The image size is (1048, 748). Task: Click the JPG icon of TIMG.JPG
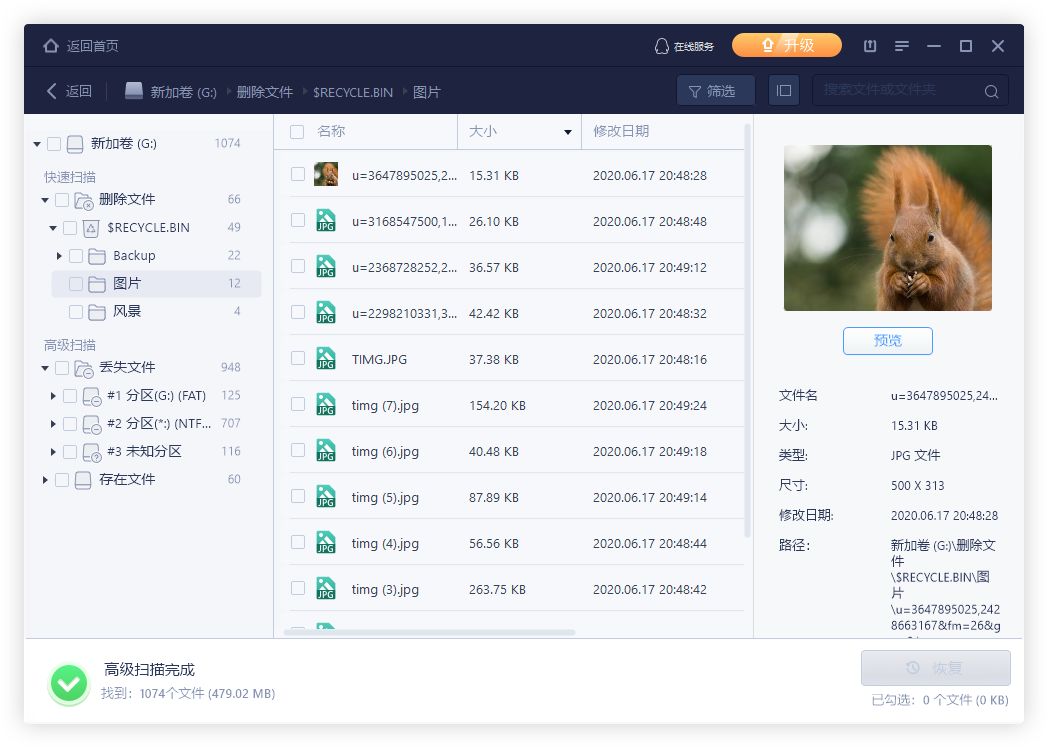pyautogui.click(x=326, y=358)
